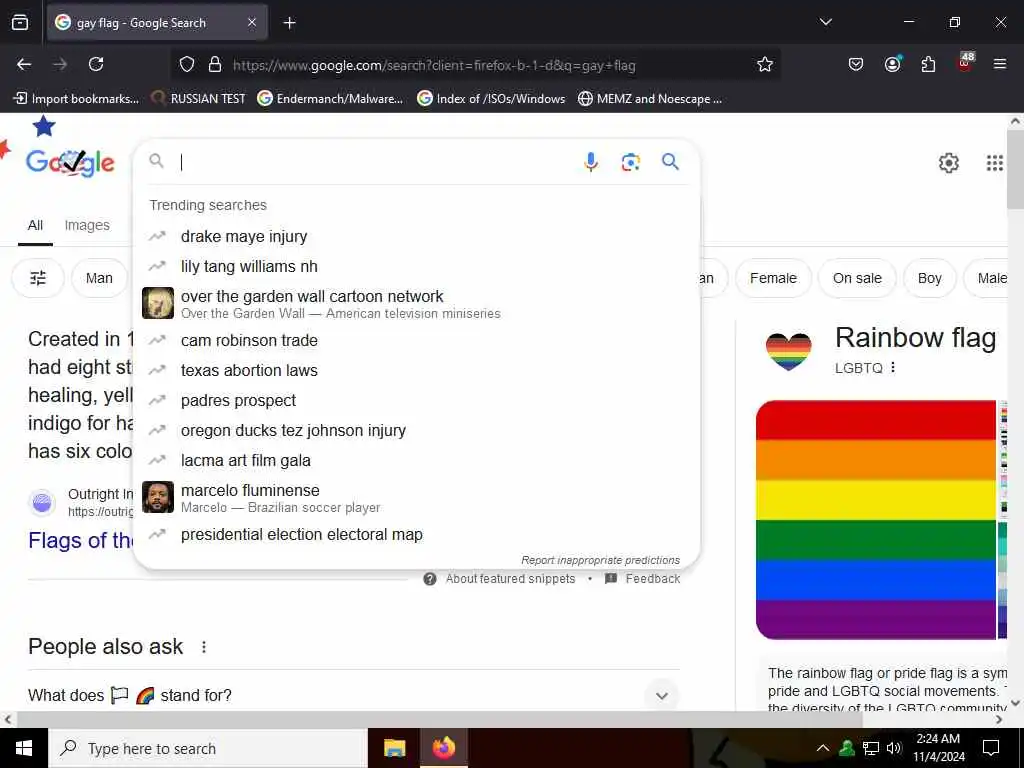Viewport: 1024px width, 768px height.
Task: Open the MEMZ and Noescape bookmark
Action: pos(650,99)
